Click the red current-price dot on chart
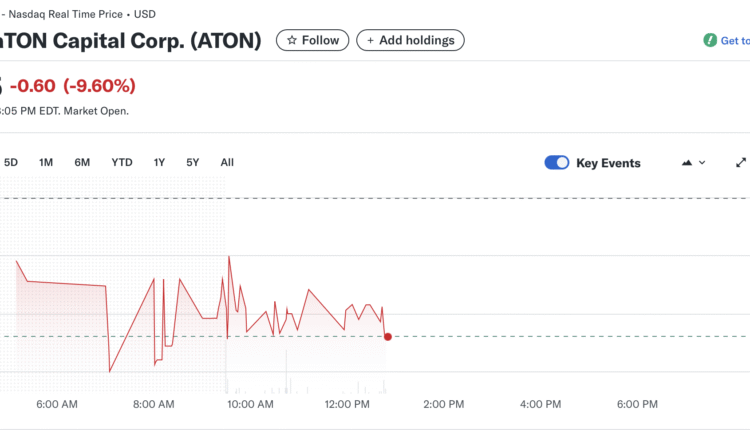 pos(387,336)
